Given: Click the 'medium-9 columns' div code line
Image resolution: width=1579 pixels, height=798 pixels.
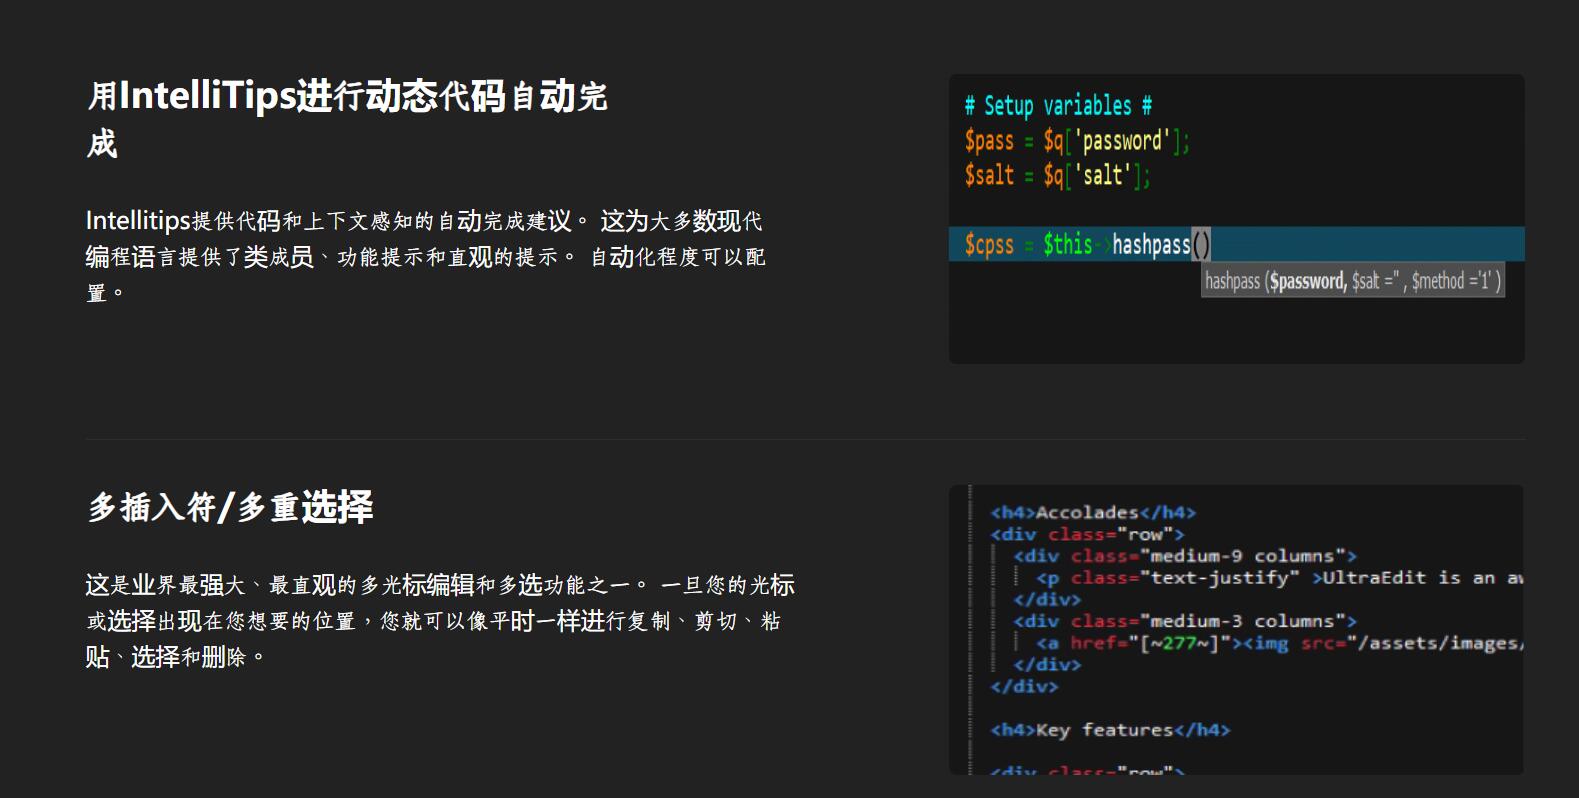Looking at the screenshot, I should [x=1185, y=556].
